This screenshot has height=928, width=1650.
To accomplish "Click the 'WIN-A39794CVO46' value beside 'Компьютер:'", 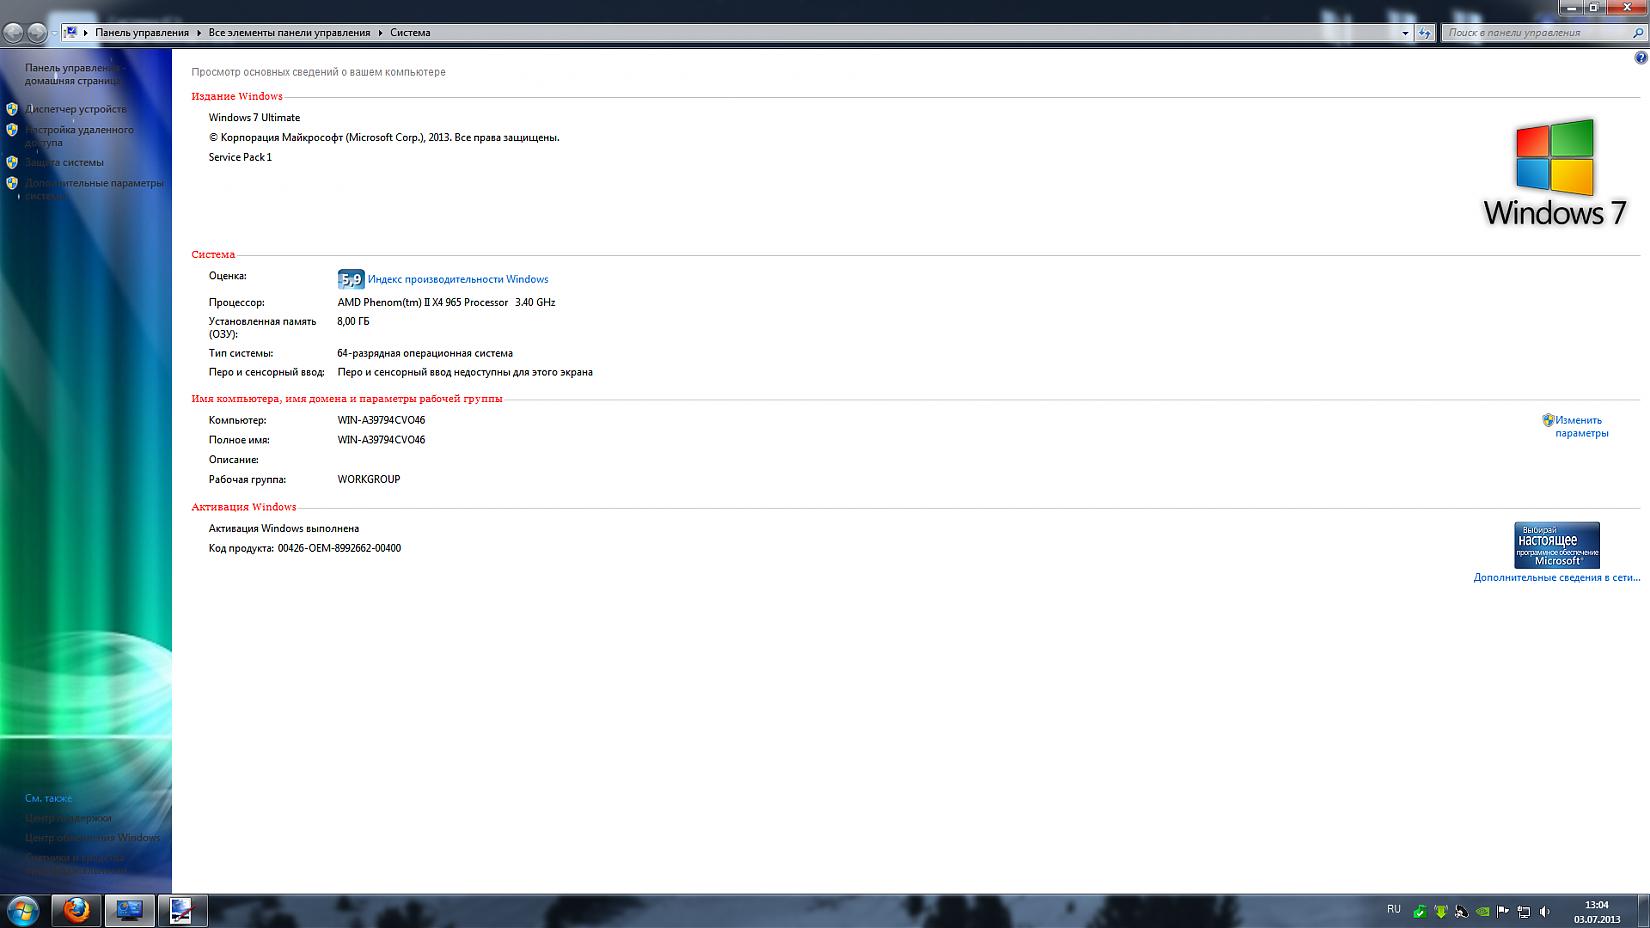I will tap(381, 420).
